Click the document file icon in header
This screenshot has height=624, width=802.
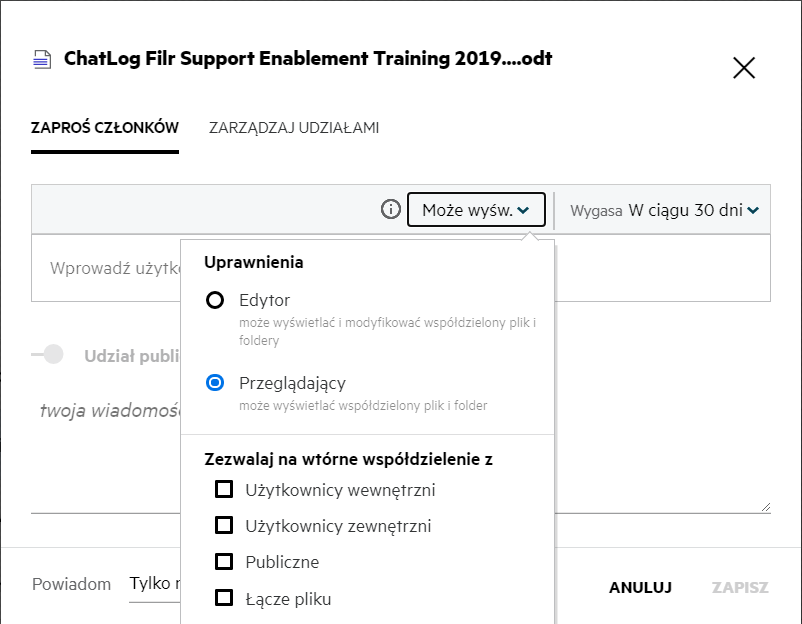[x=41, y=60]
